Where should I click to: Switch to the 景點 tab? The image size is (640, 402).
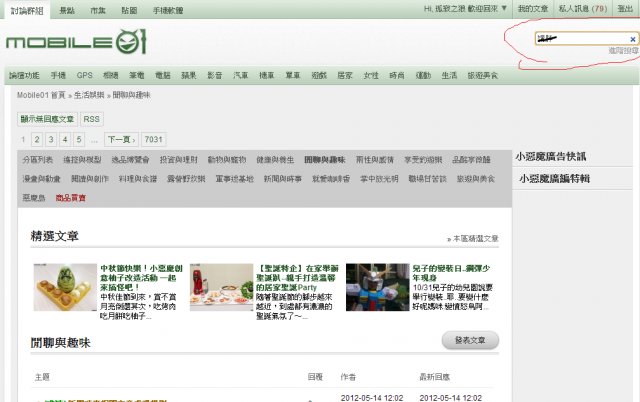(x=67, y=10)
